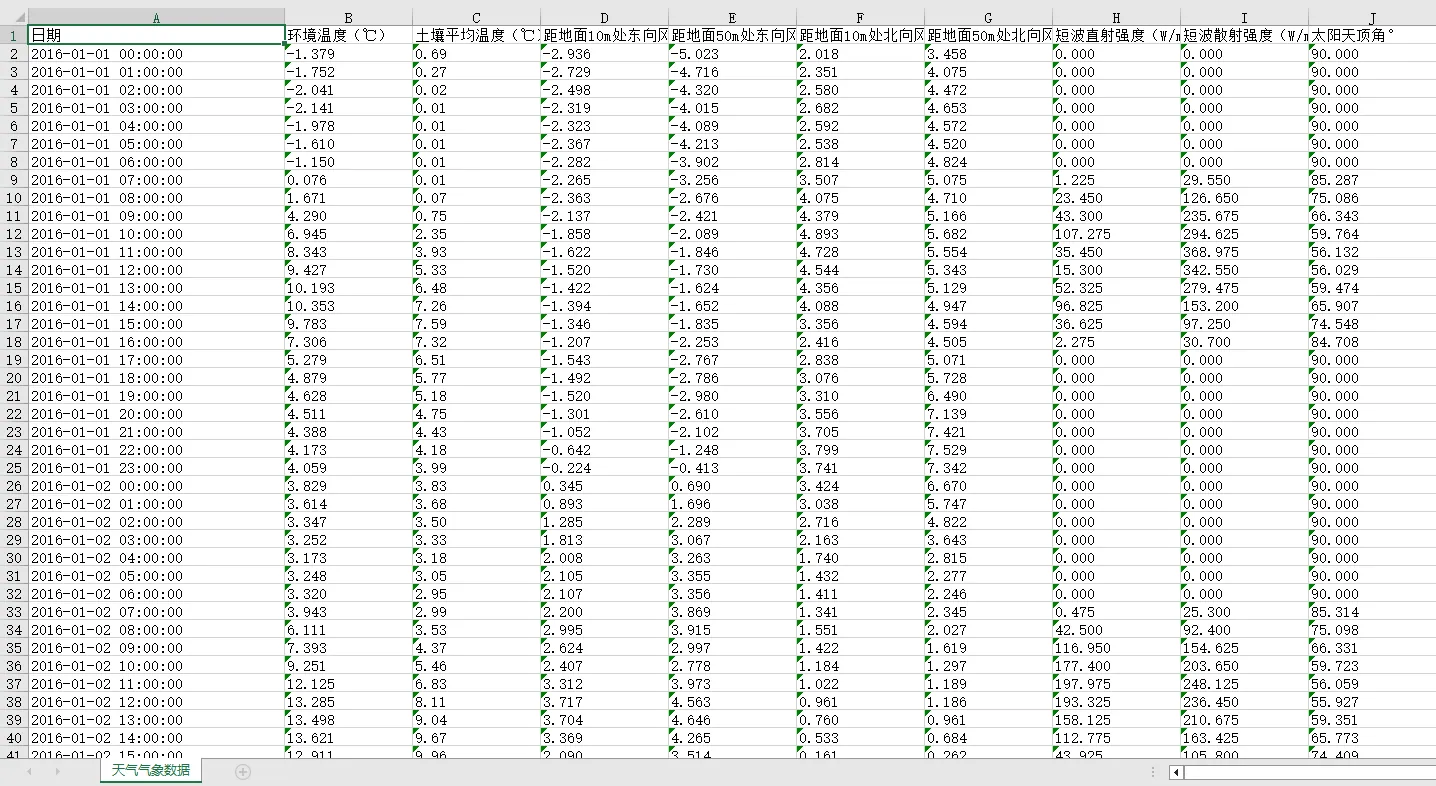This screenshot has height=786, width=1436.
Task: Click wind cell 4.893
Action: [x=860, y=234]
